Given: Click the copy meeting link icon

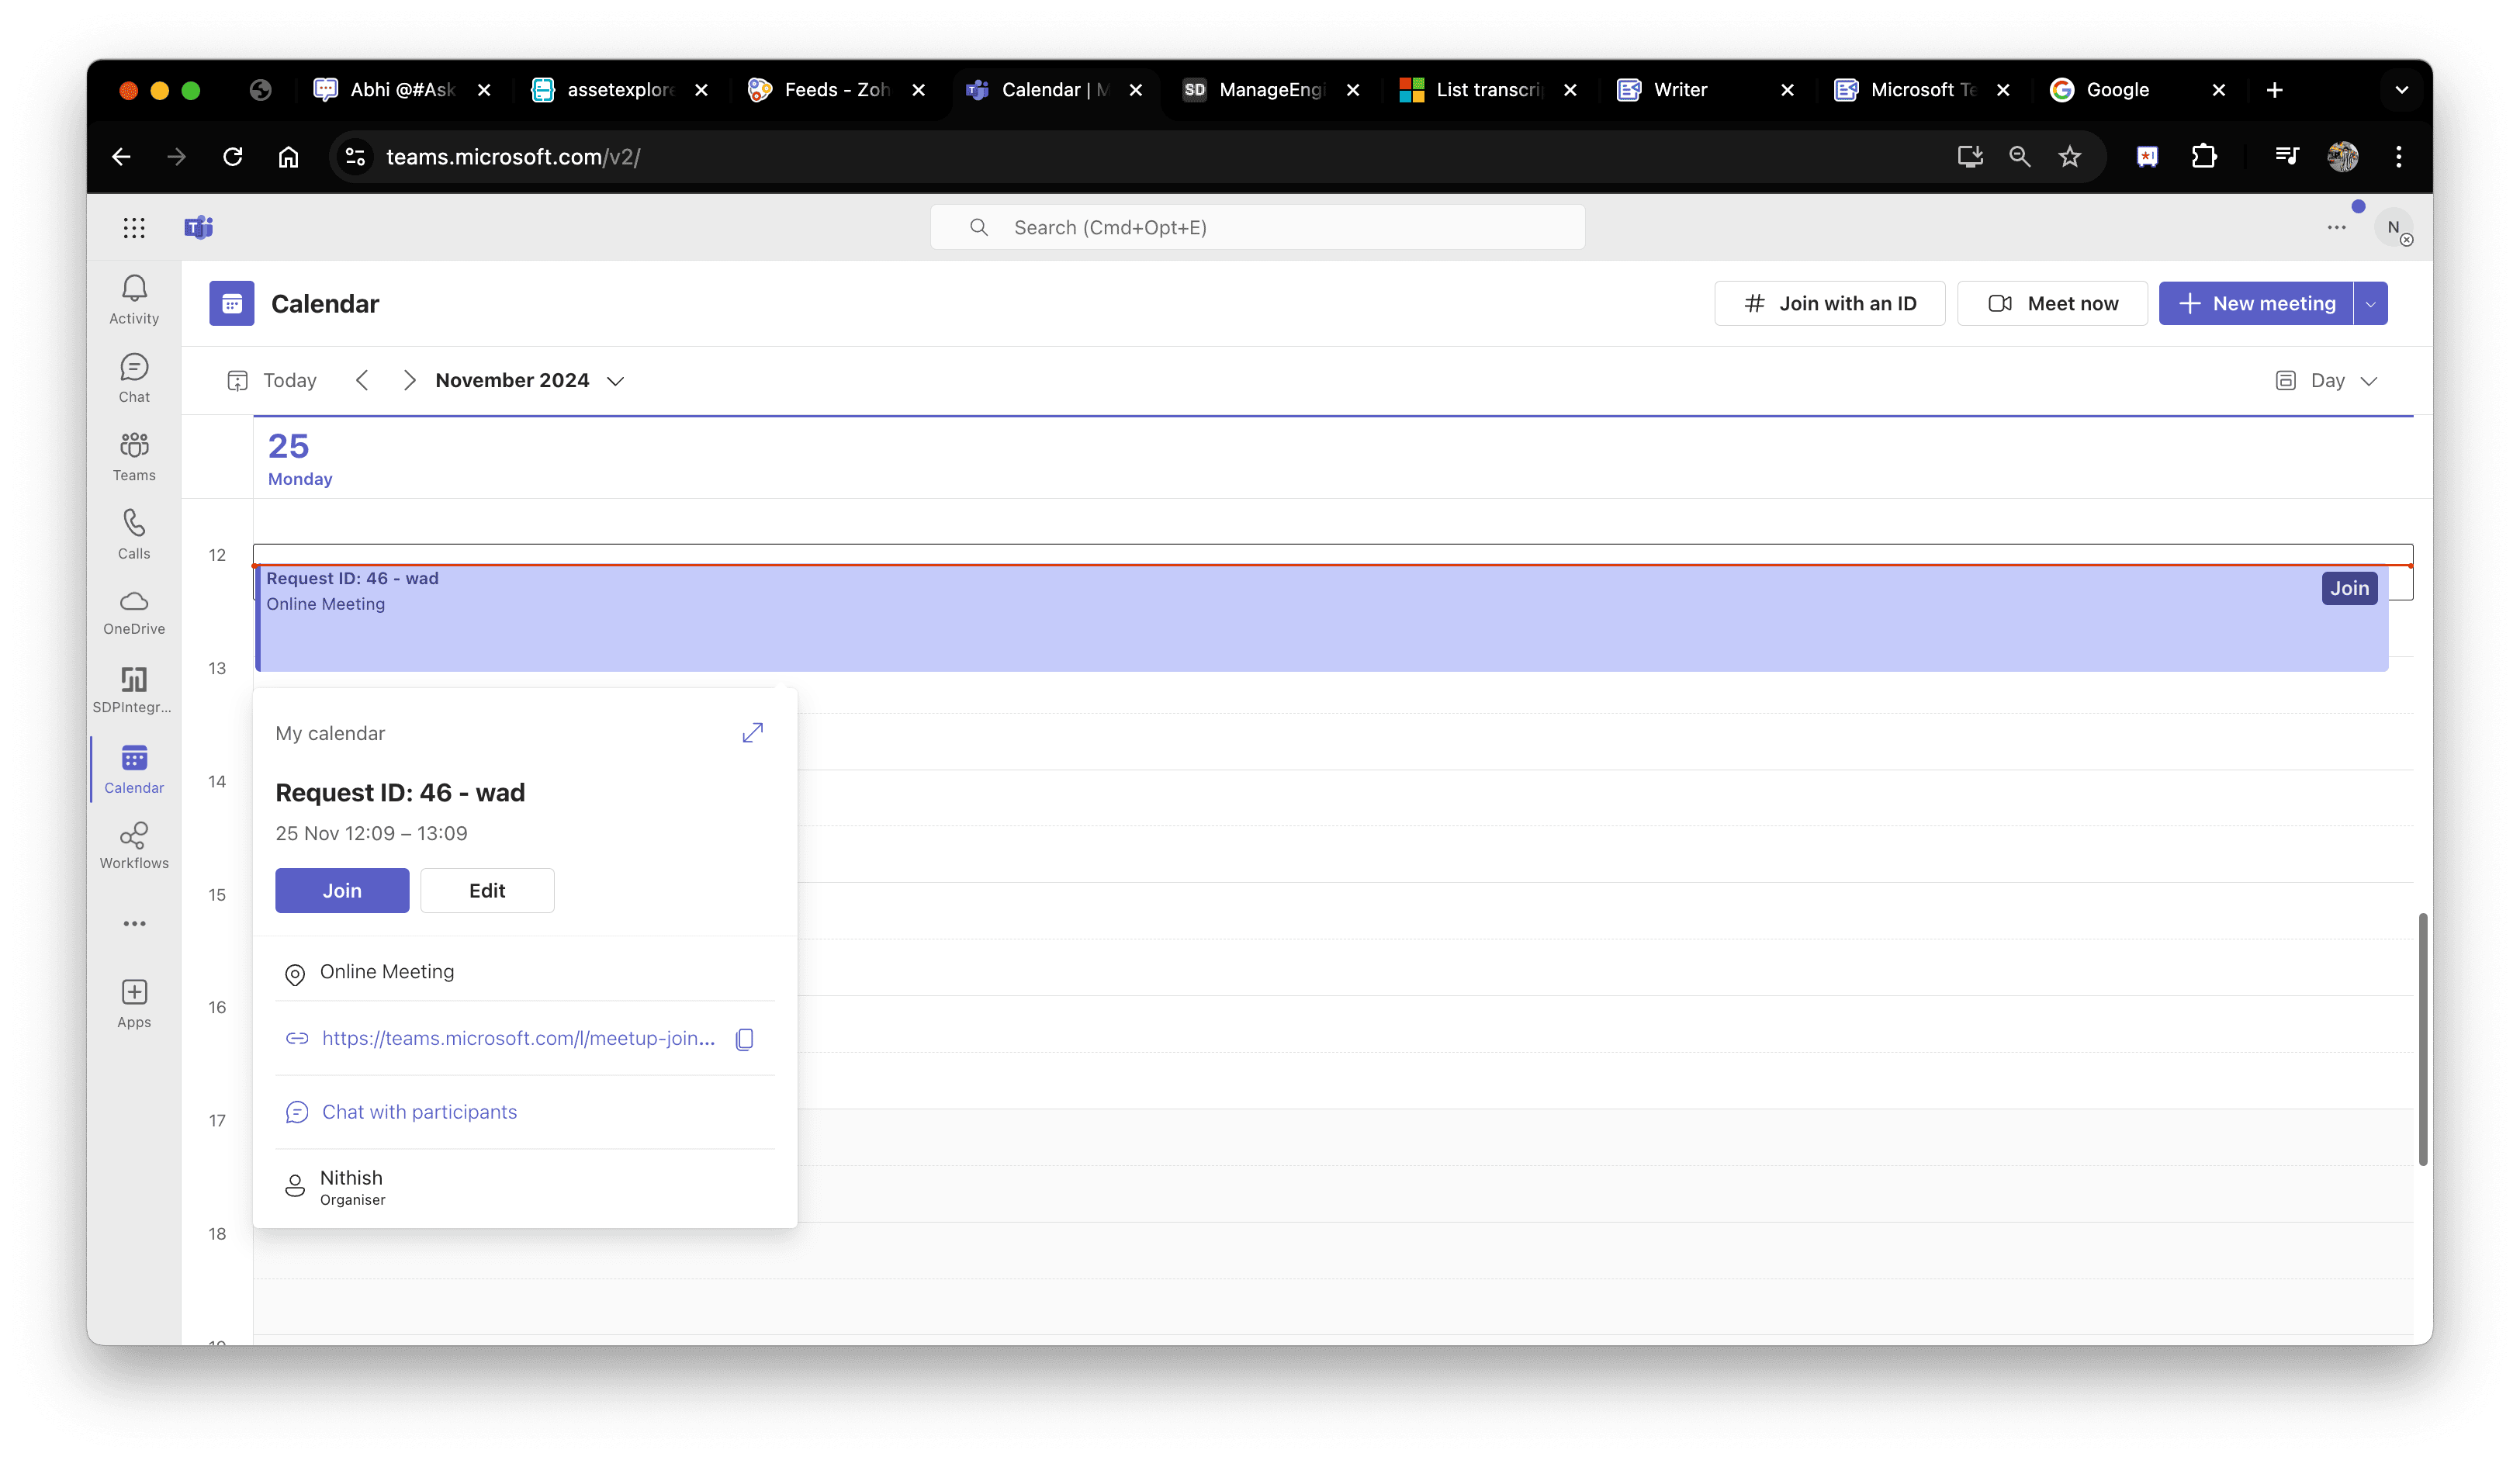Looking at the screenshot, I should 744,1039.
